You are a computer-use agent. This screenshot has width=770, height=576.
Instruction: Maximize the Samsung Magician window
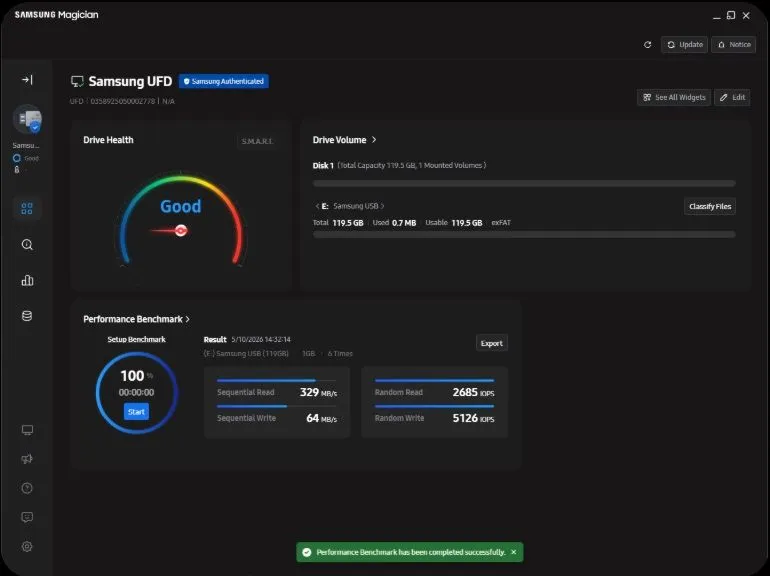731,16
